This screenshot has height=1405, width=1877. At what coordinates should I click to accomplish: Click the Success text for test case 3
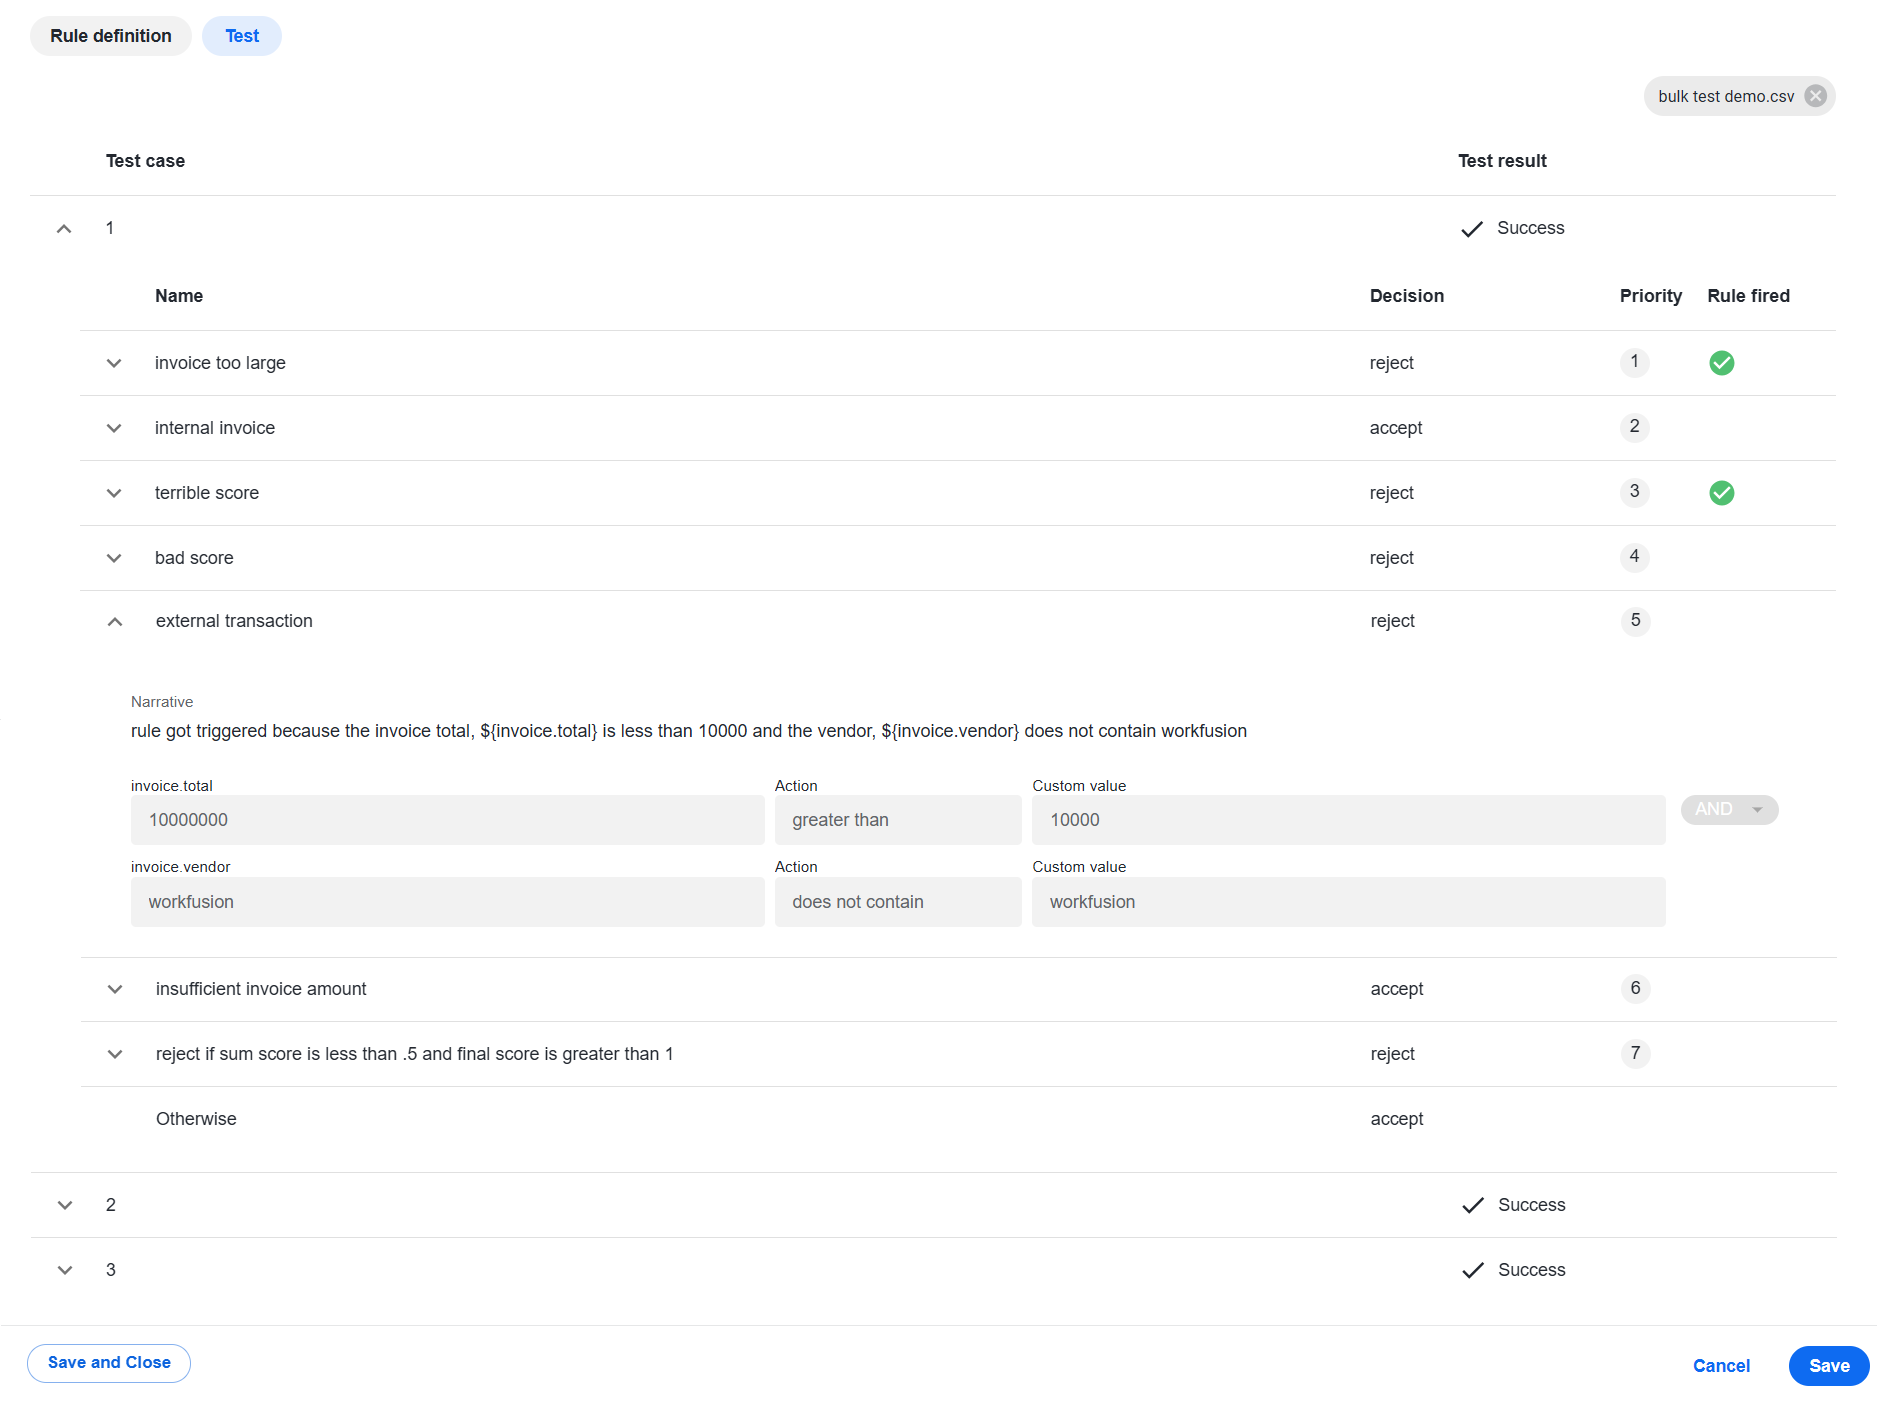(x=1531, y=1270)
